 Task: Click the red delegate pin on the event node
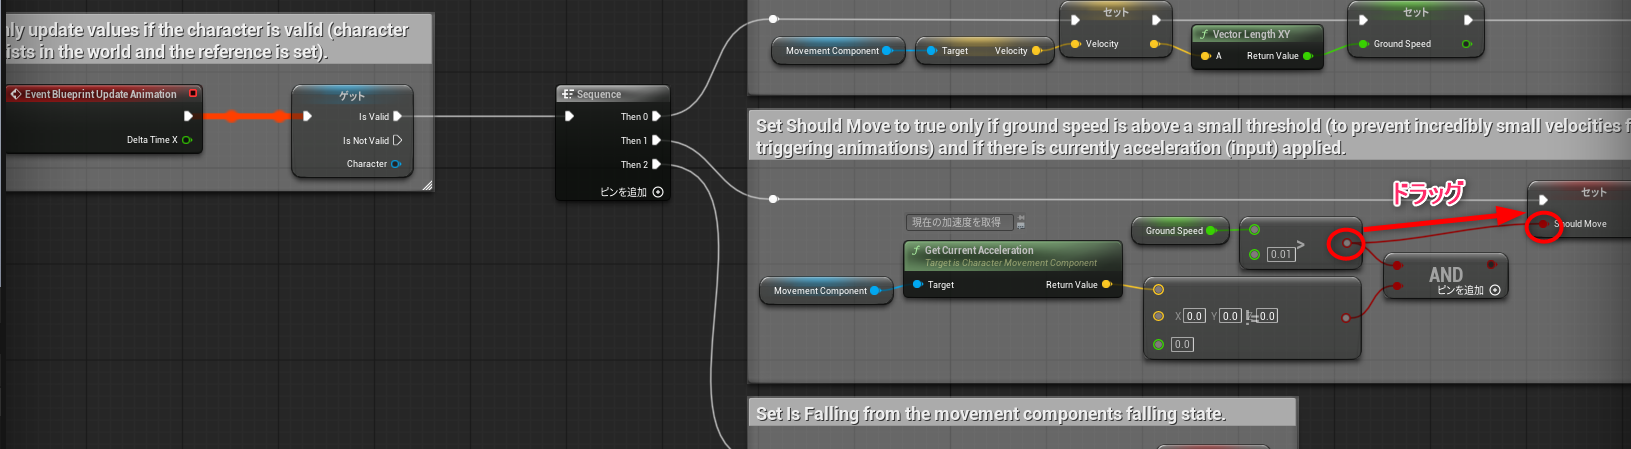tap(193, 94)
